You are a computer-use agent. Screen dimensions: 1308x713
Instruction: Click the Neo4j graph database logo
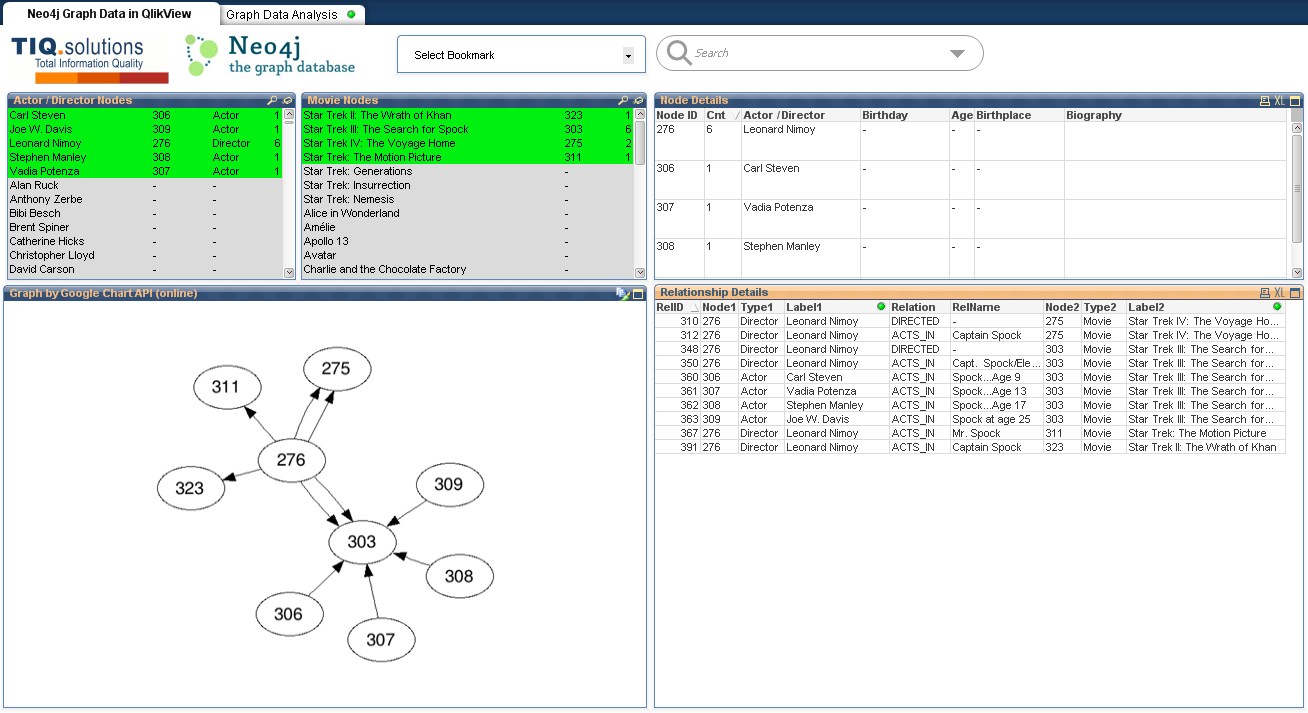(x=270, y=56)
